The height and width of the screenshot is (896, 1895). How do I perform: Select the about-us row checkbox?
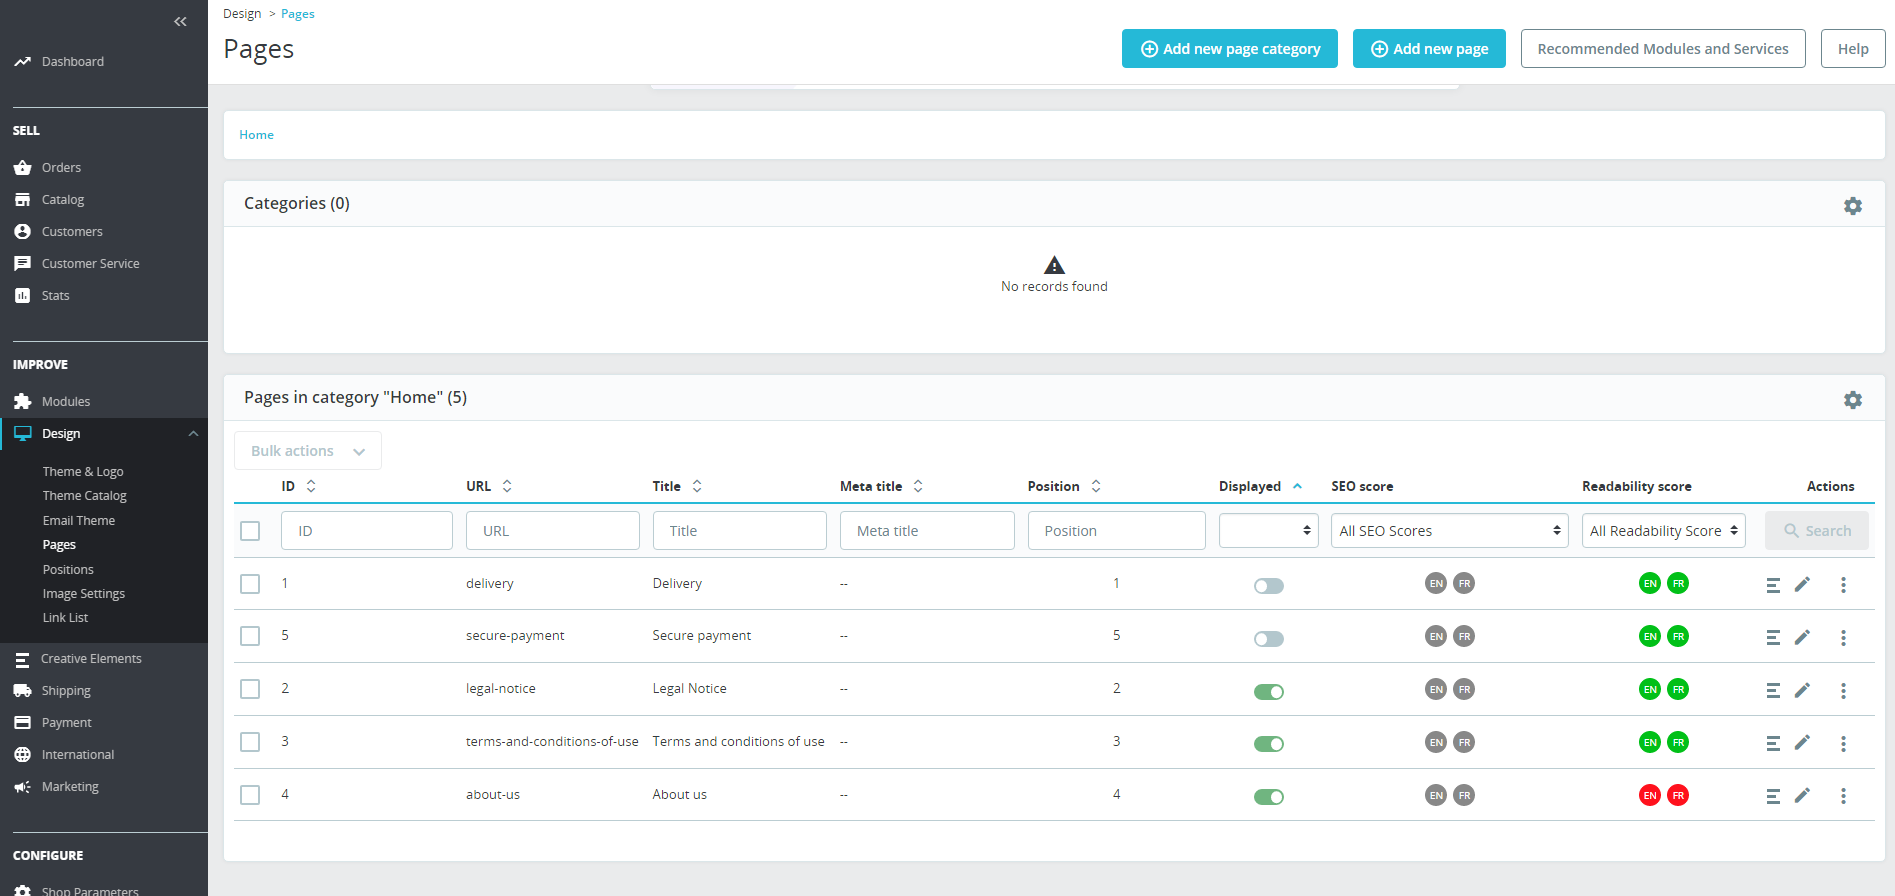coord(250,795)
